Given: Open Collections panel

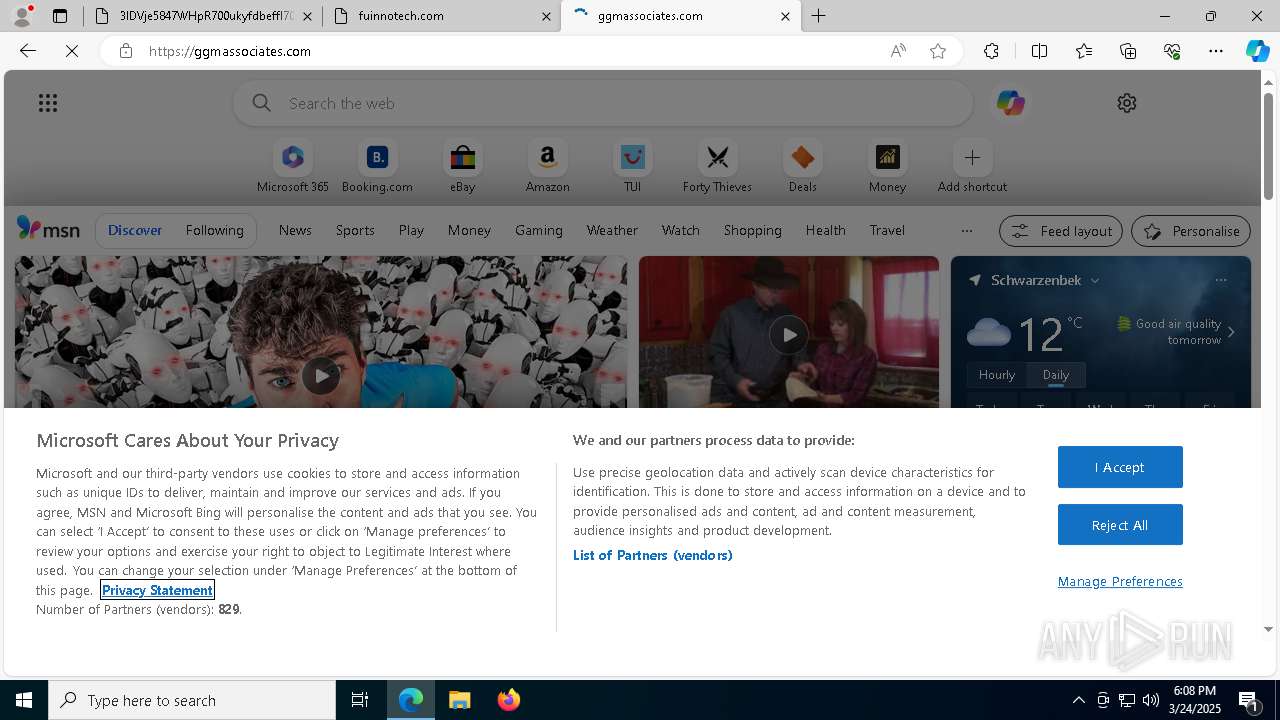Looking at the screenshot, I should pyautogui.click(x=1128, y=51).
